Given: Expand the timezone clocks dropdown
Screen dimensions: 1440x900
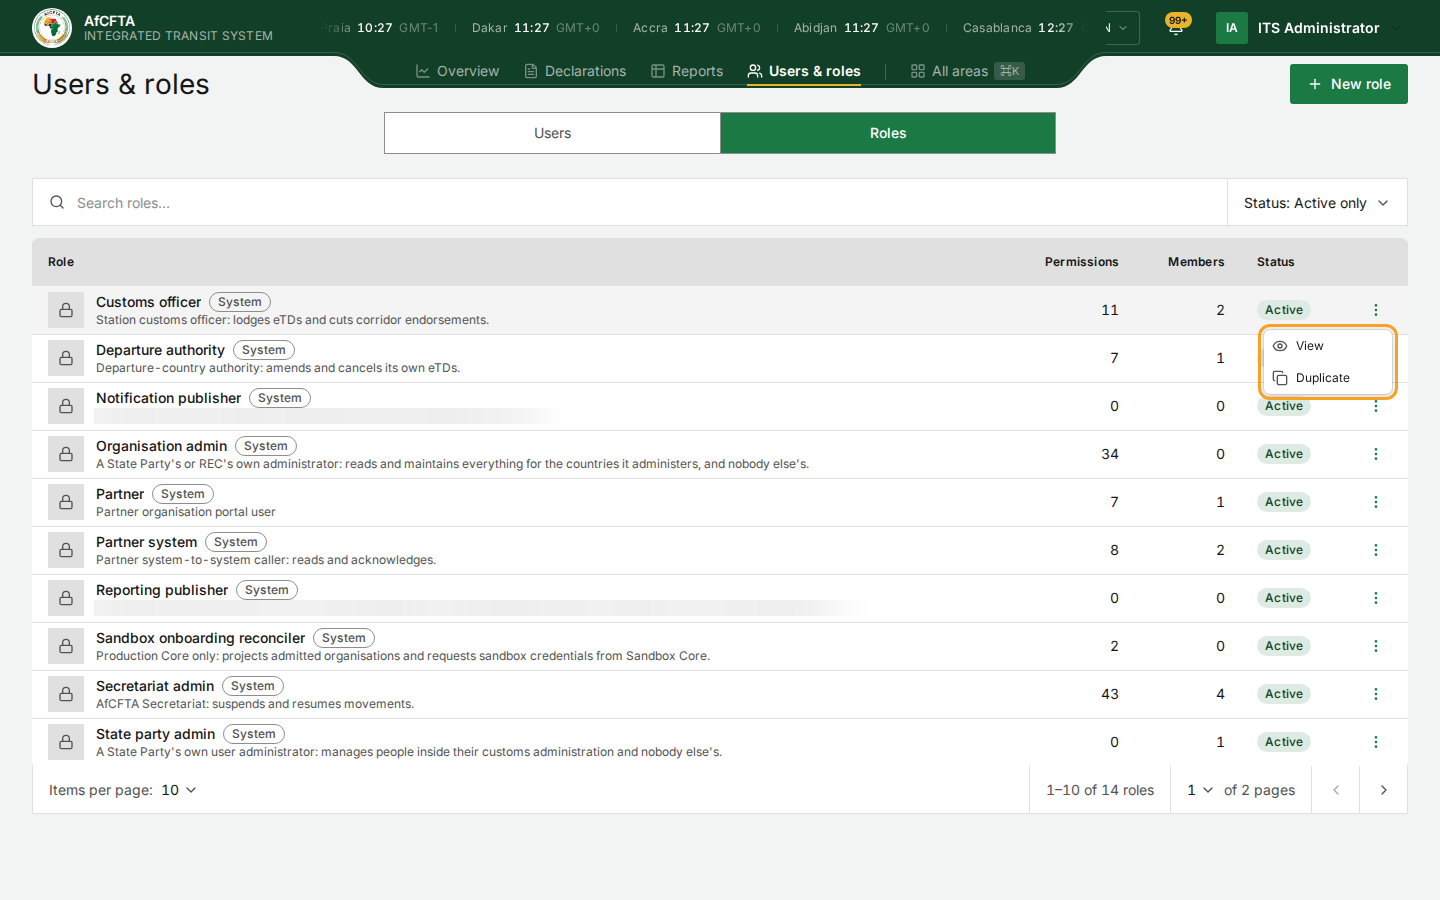Looking at the screenshot, I should [1122, 28].
